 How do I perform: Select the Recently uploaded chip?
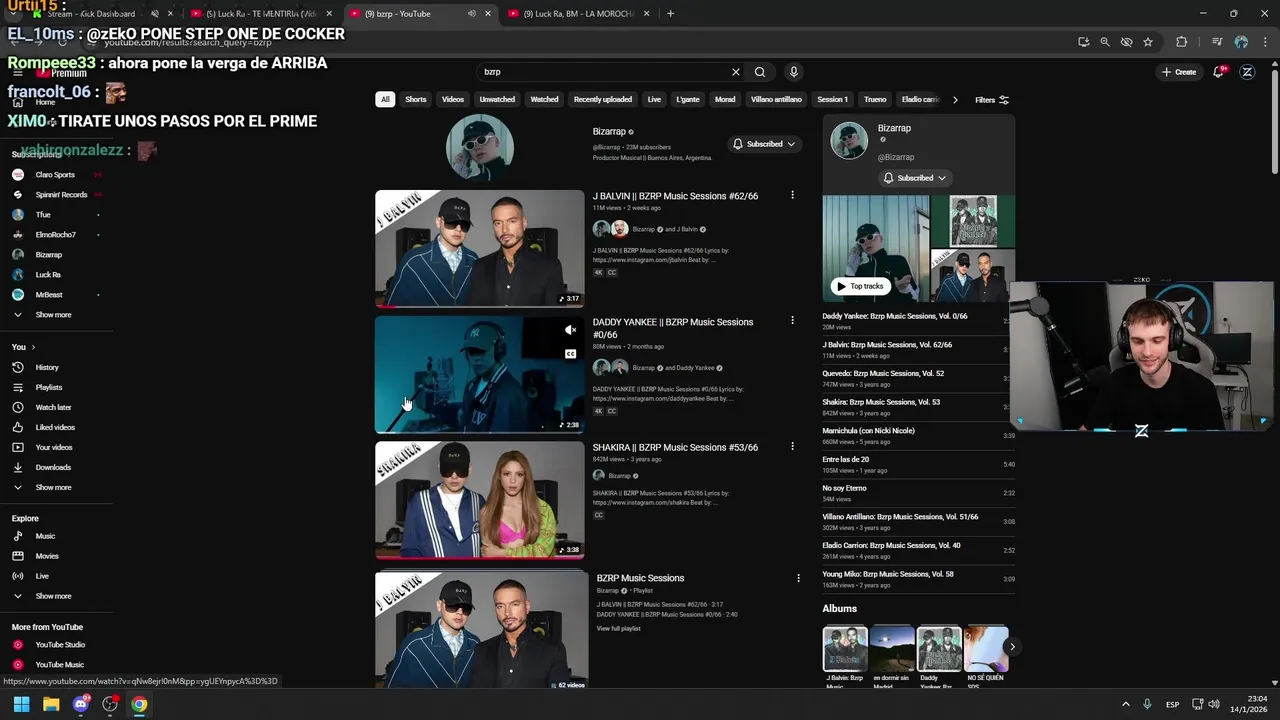pos(603,100)
